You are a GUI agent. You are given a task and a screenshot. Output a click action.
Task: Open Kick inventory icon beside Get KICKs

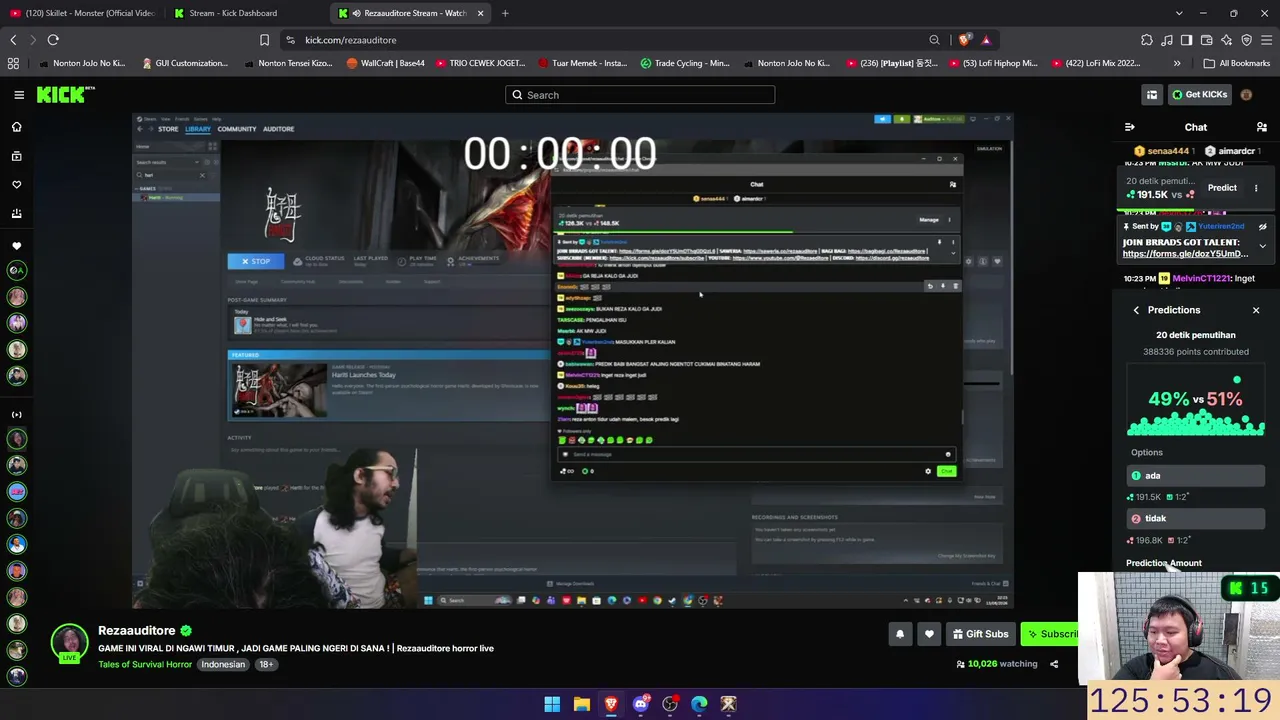click(x=1152, y=95)
